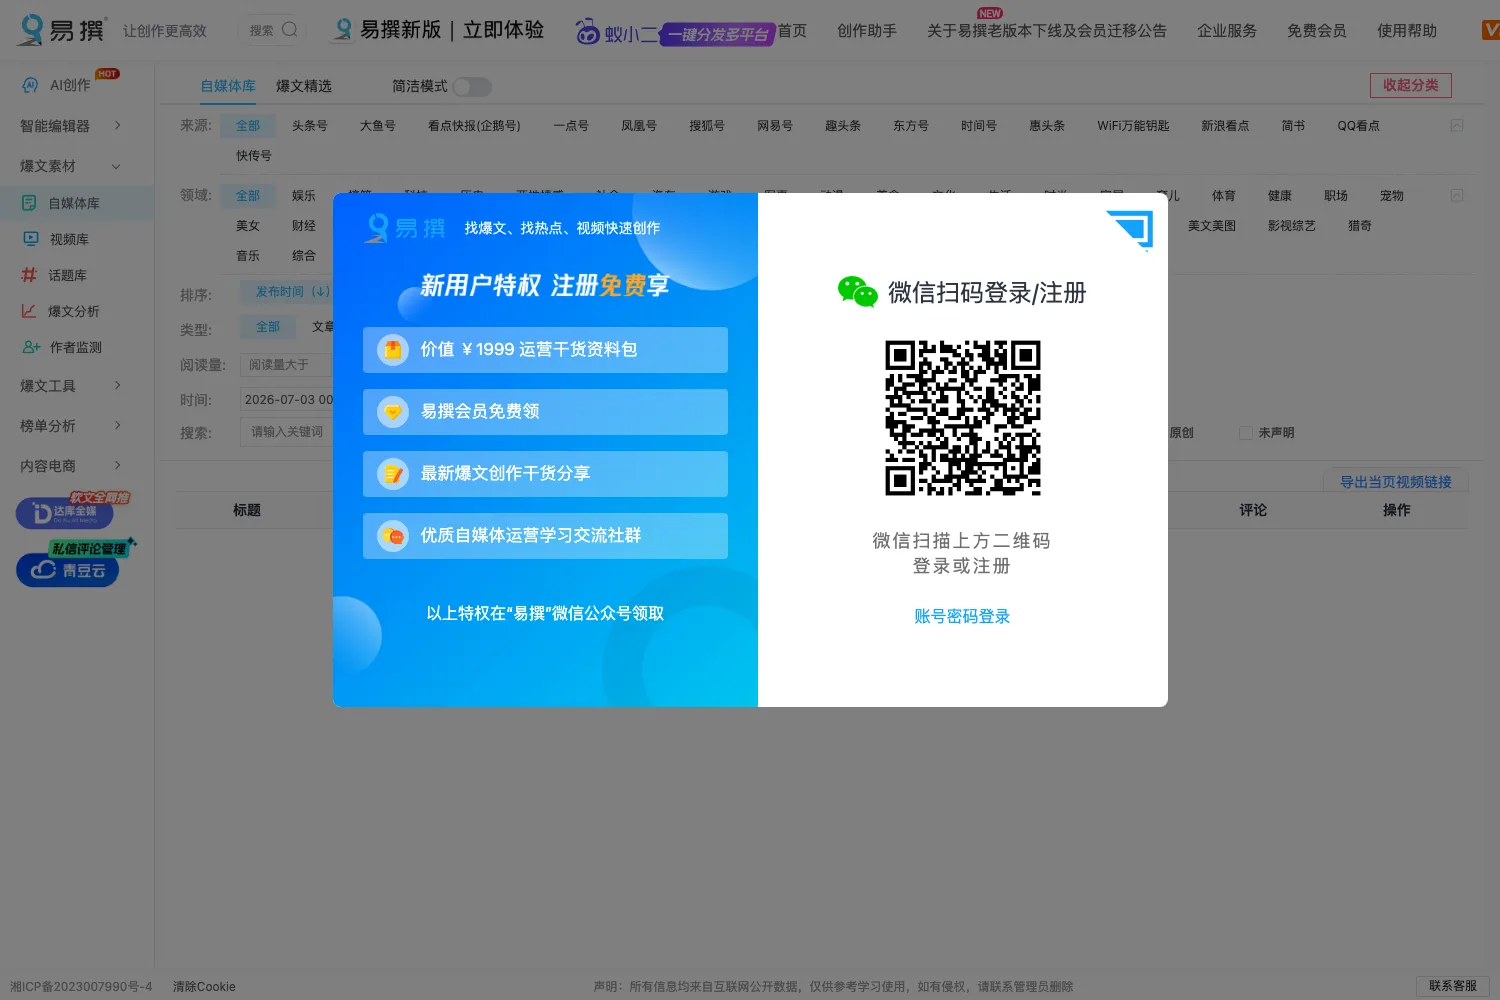Click the 请输入关键词 search field
This screenshot has height=1000, width=1500.
point(287,432)
